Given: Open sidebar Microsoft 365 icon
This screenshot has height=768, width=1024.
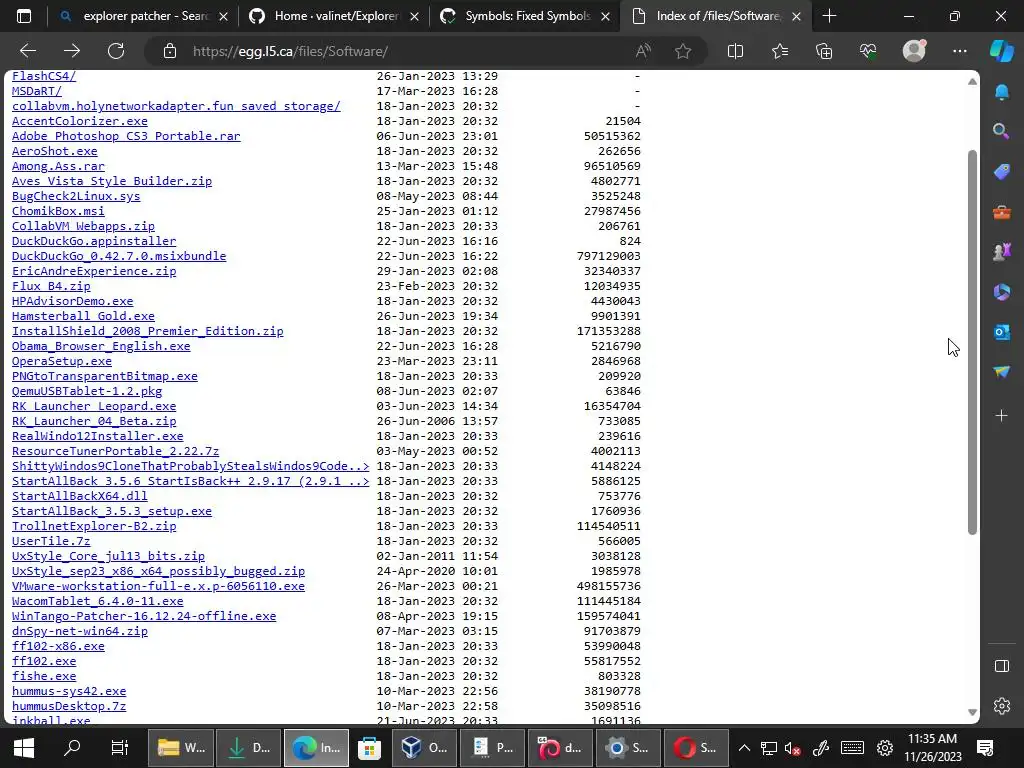Looking at the screenshot, I should pyautogui.click(x=1002, y=292).
